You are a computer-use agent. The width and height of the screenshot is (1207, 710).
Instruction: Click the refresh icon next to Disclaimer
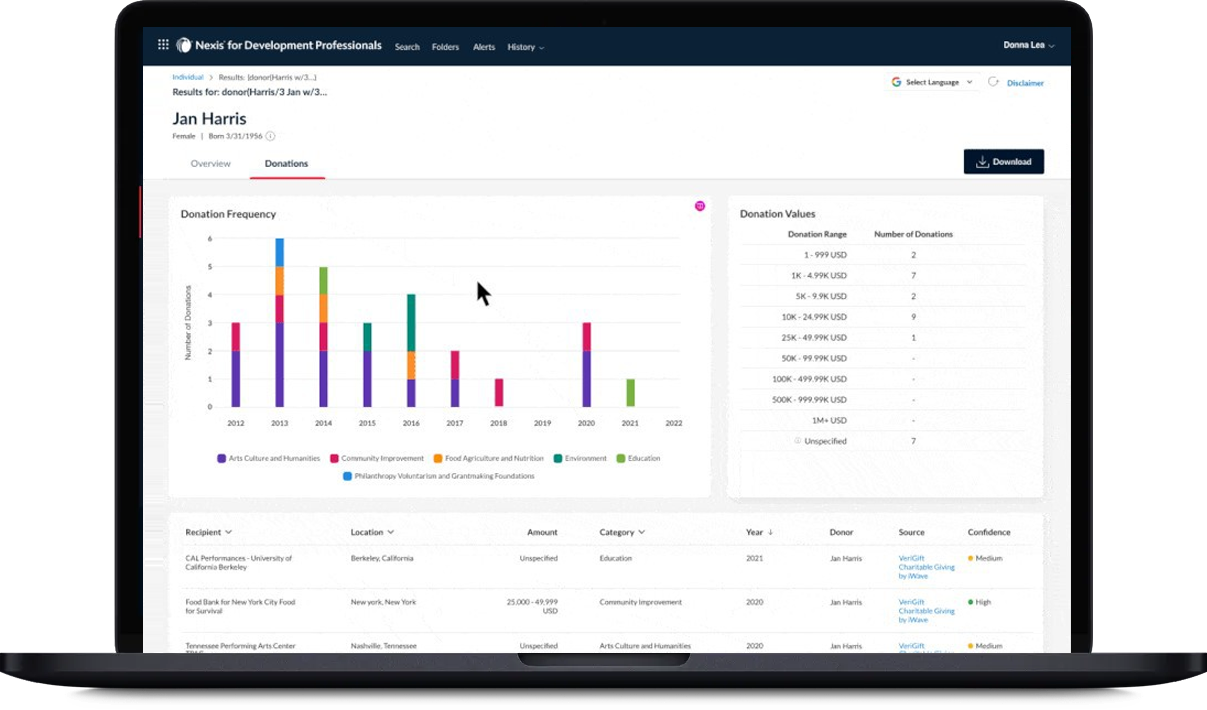click(x=993, y=82)
